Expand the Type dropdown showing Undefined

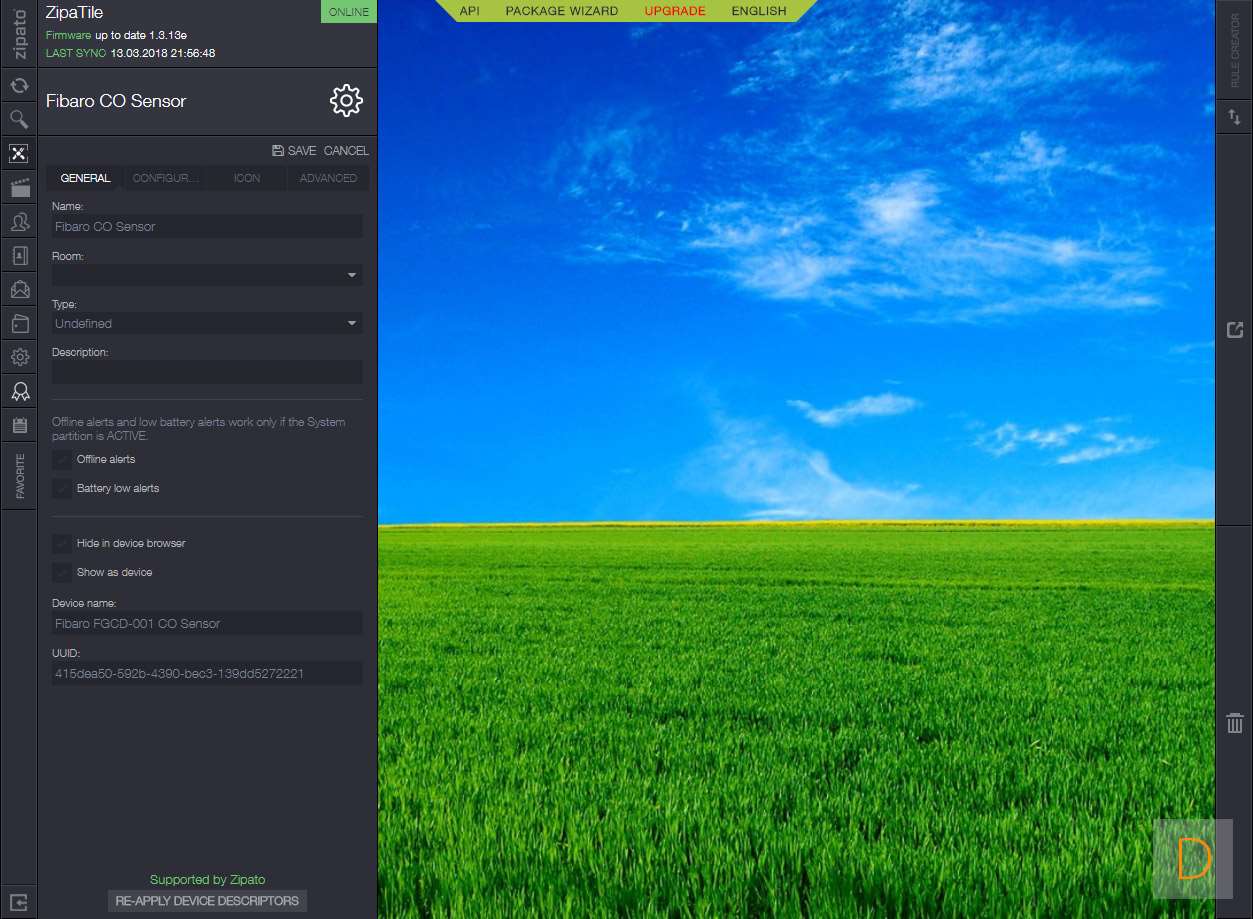coord(207,324)
